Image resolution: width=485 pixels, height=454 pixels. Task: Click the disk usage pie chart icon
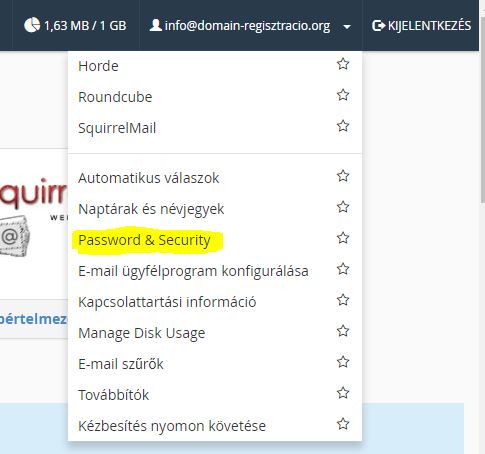point(32,25)
